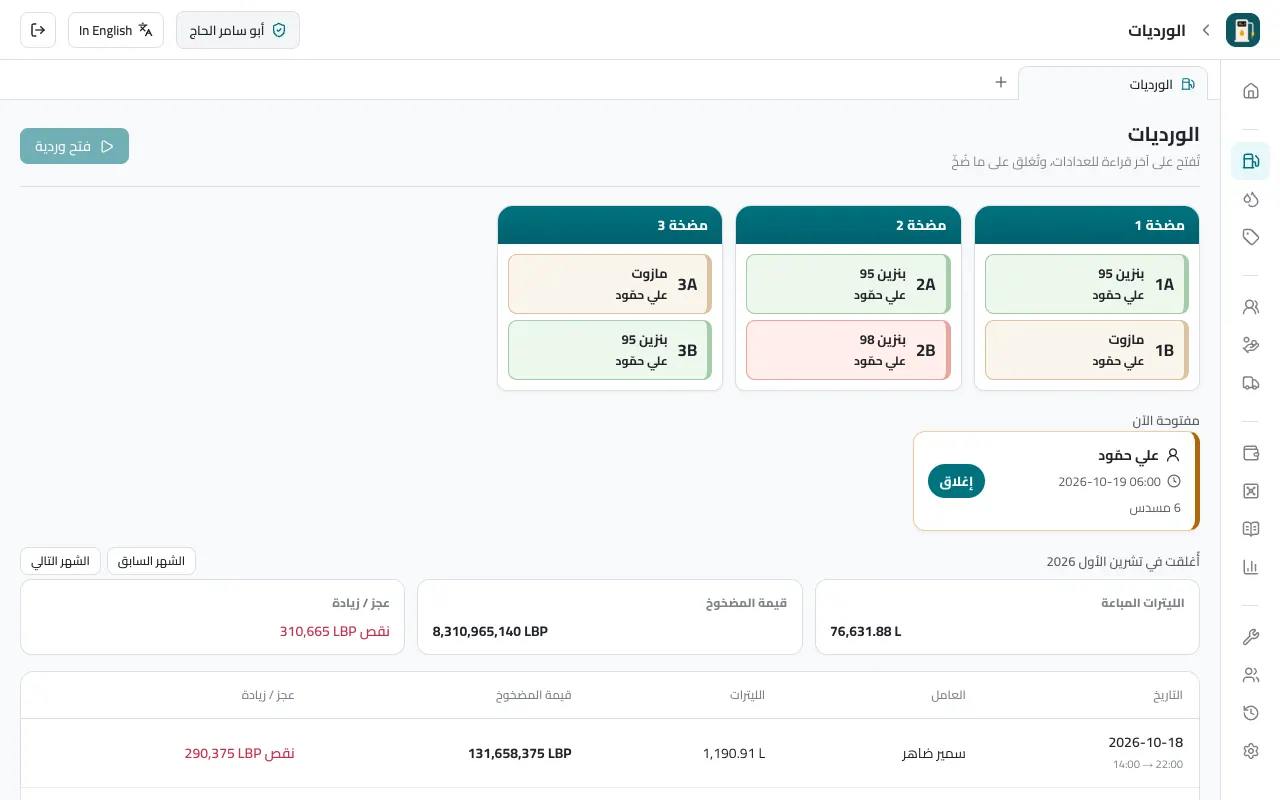Click worker name سمير ضاهر in table
Image resolution: width=1280 pixels, height=800 pixels.
[934, 753]
